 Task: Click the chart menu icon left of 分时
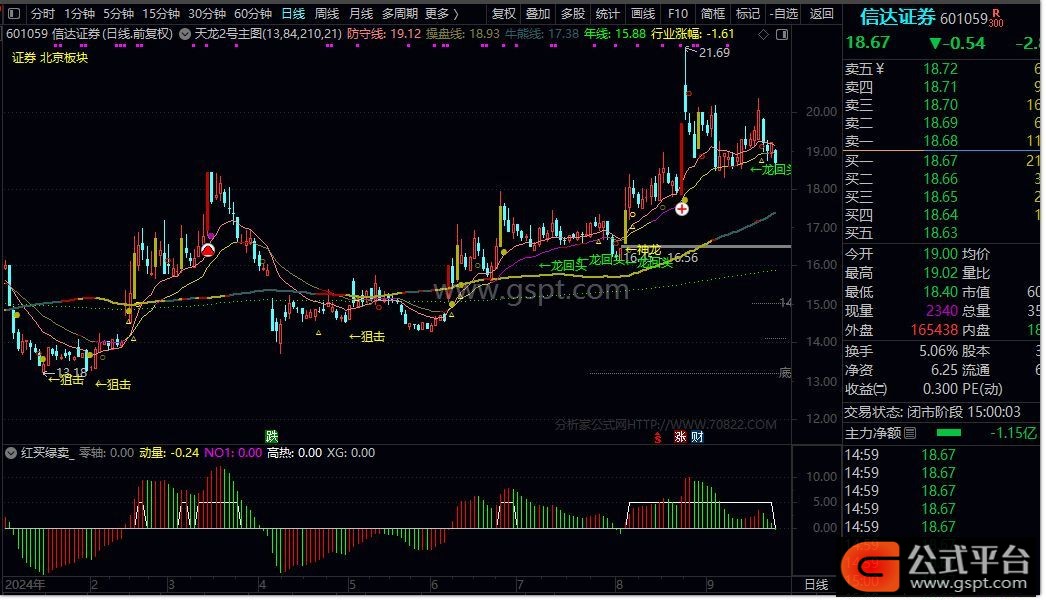point(13,14)
